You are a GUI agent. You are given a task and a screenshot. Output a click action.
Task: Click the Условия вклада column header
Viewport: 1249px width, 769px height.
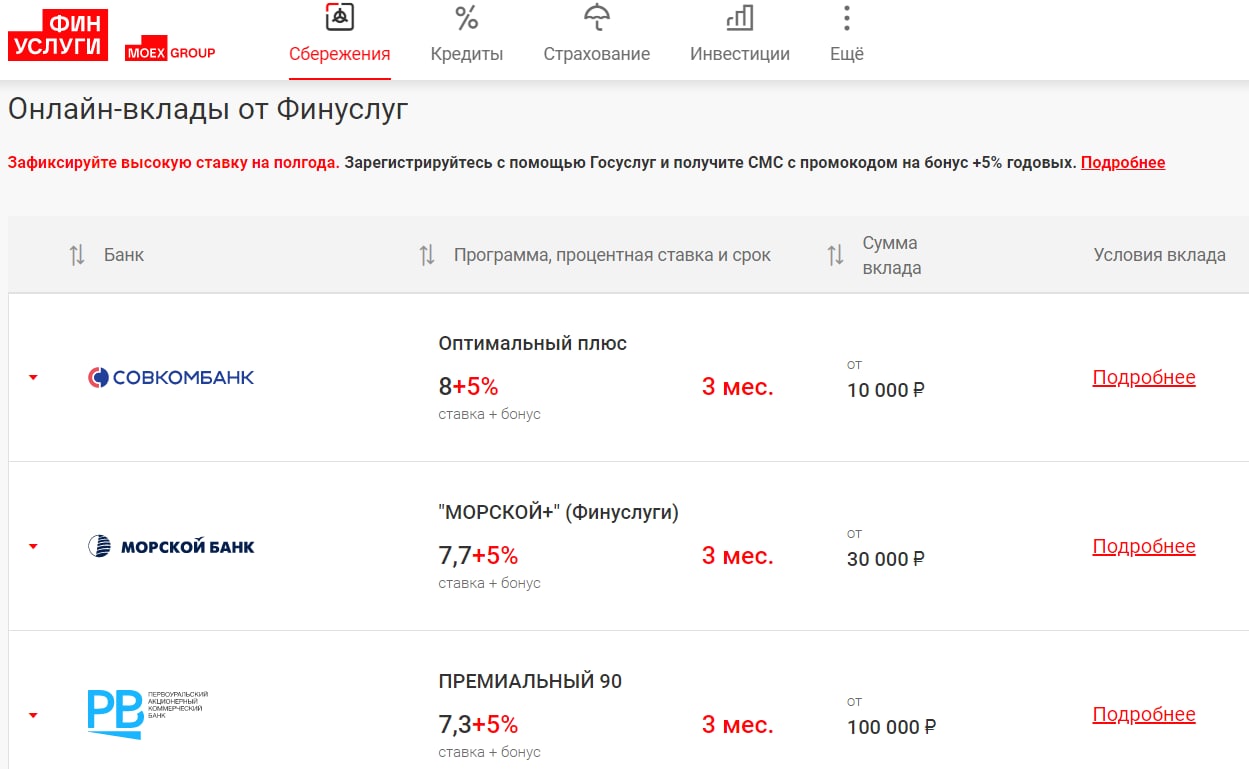click(1160, 255)
